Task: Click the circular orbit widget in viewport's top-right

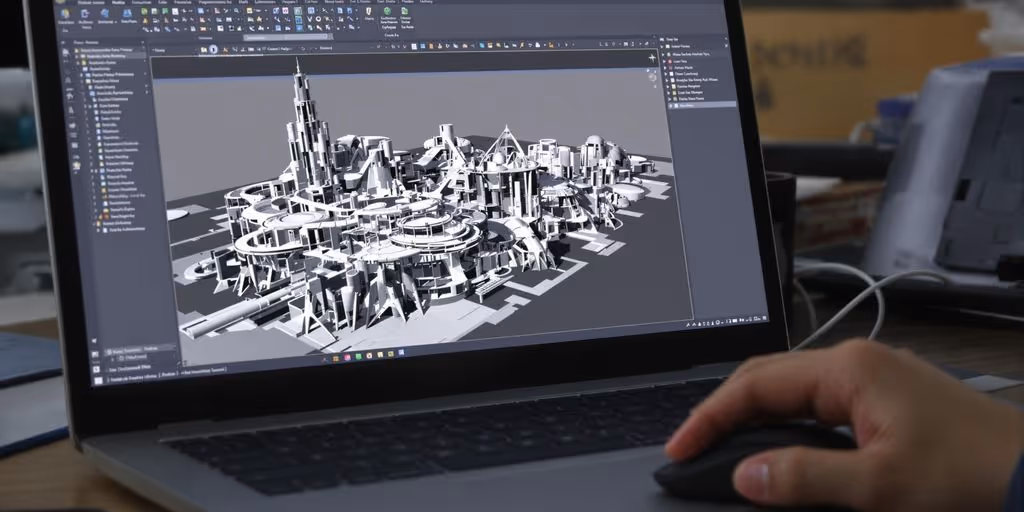Action: (652, 77)
